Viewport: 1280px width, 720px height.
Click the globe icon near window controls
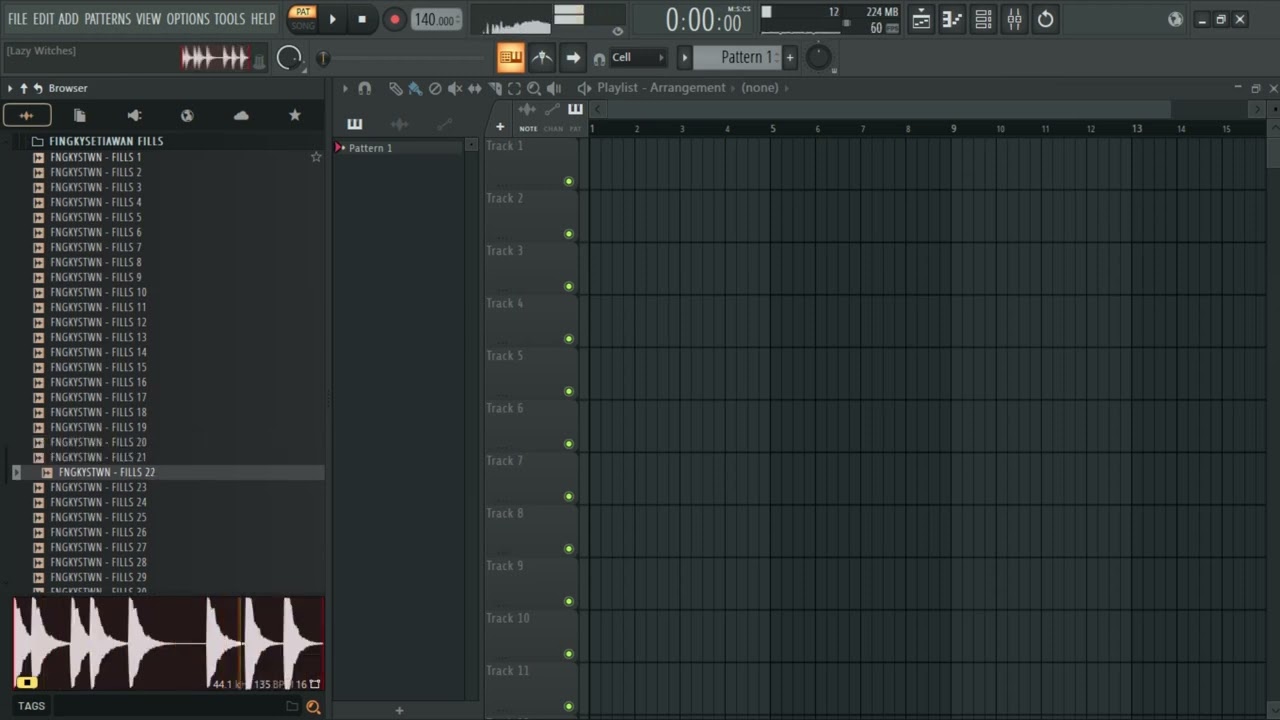(x=1175, y=19)
